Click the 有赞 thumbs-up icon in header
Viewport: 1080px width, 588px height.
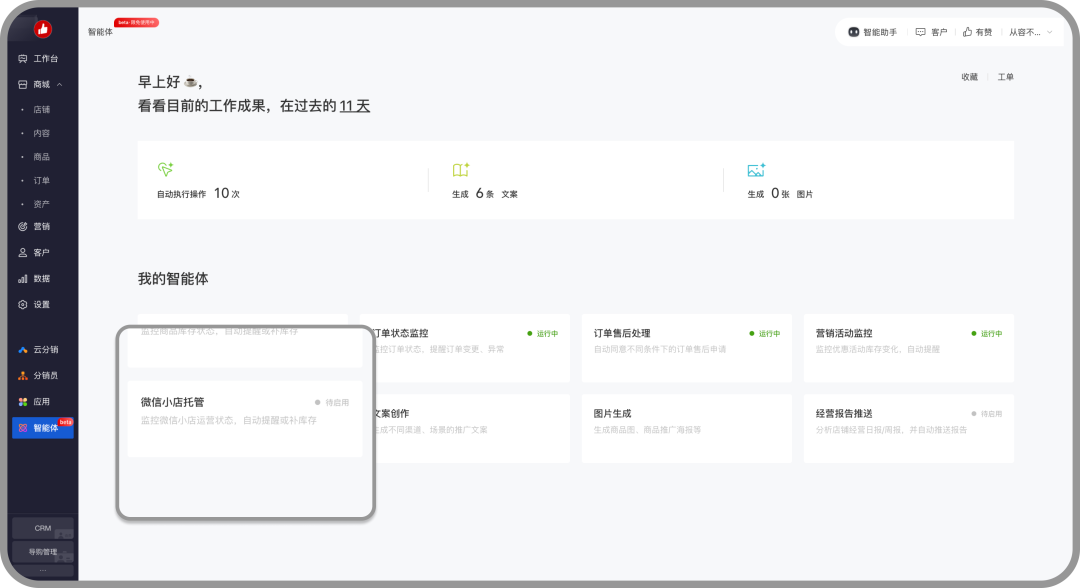(967, 32)
